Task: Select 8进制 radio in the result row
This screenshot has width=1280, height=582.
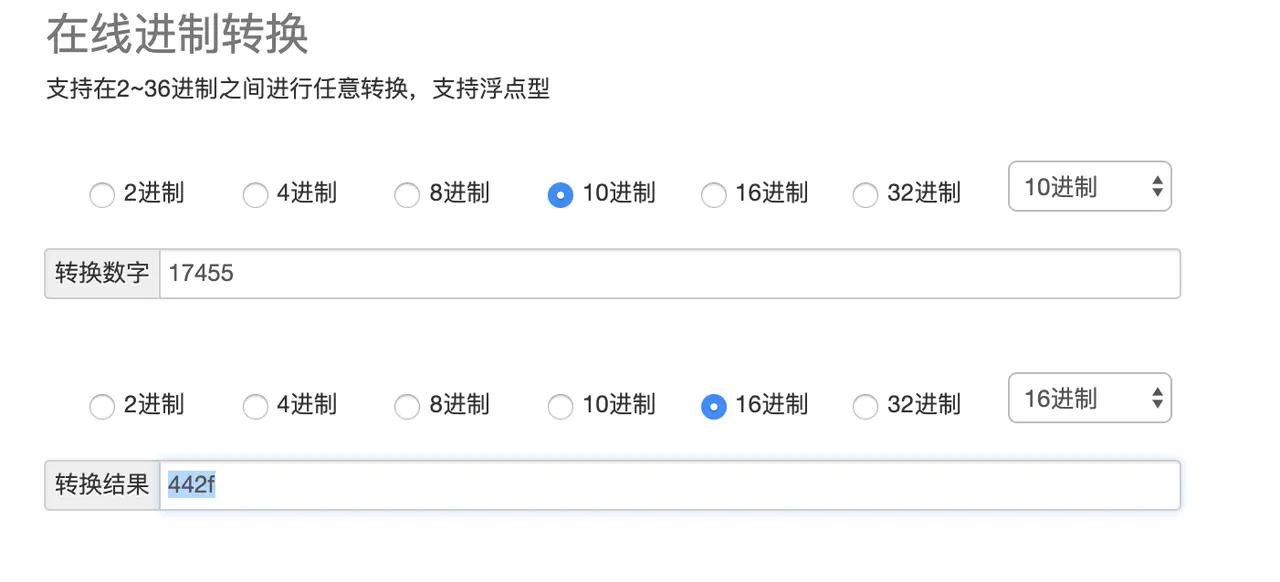Action: tap(407, 407)
